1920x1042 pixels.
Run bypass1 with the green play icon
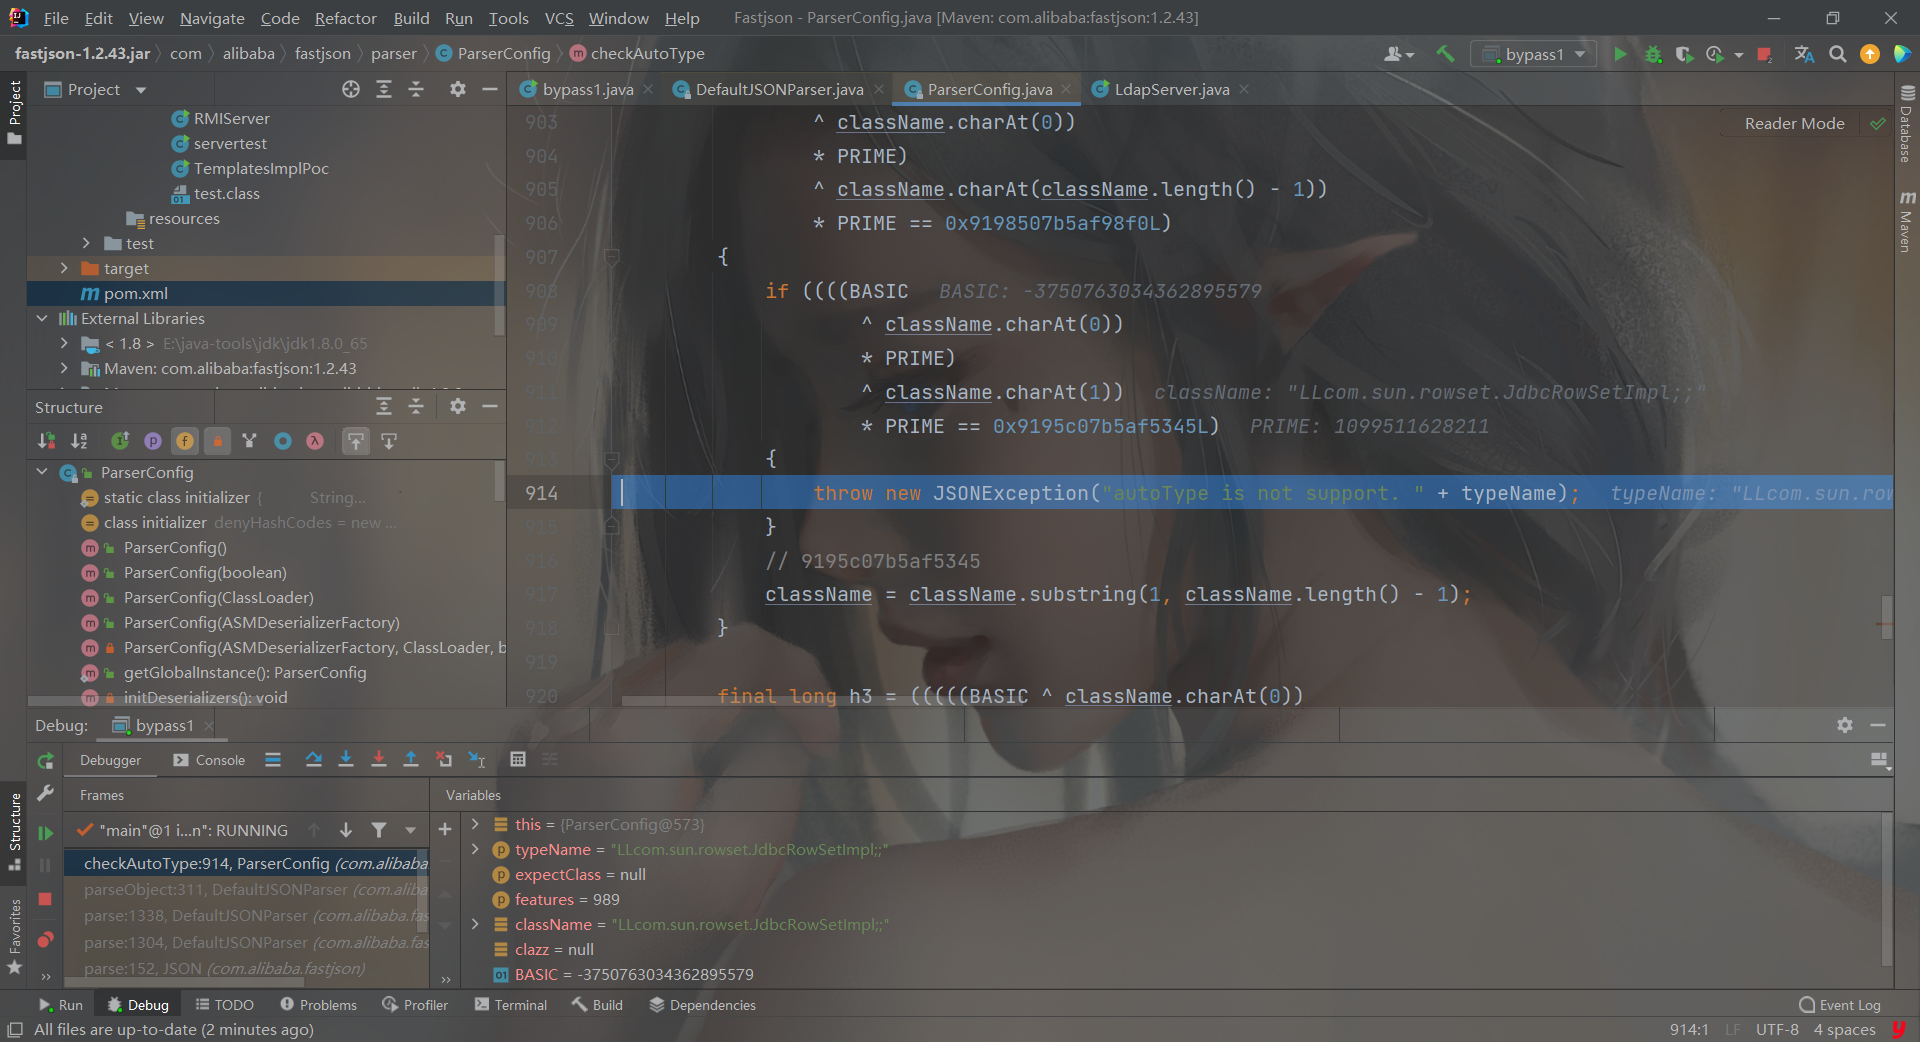point(1620,54)
